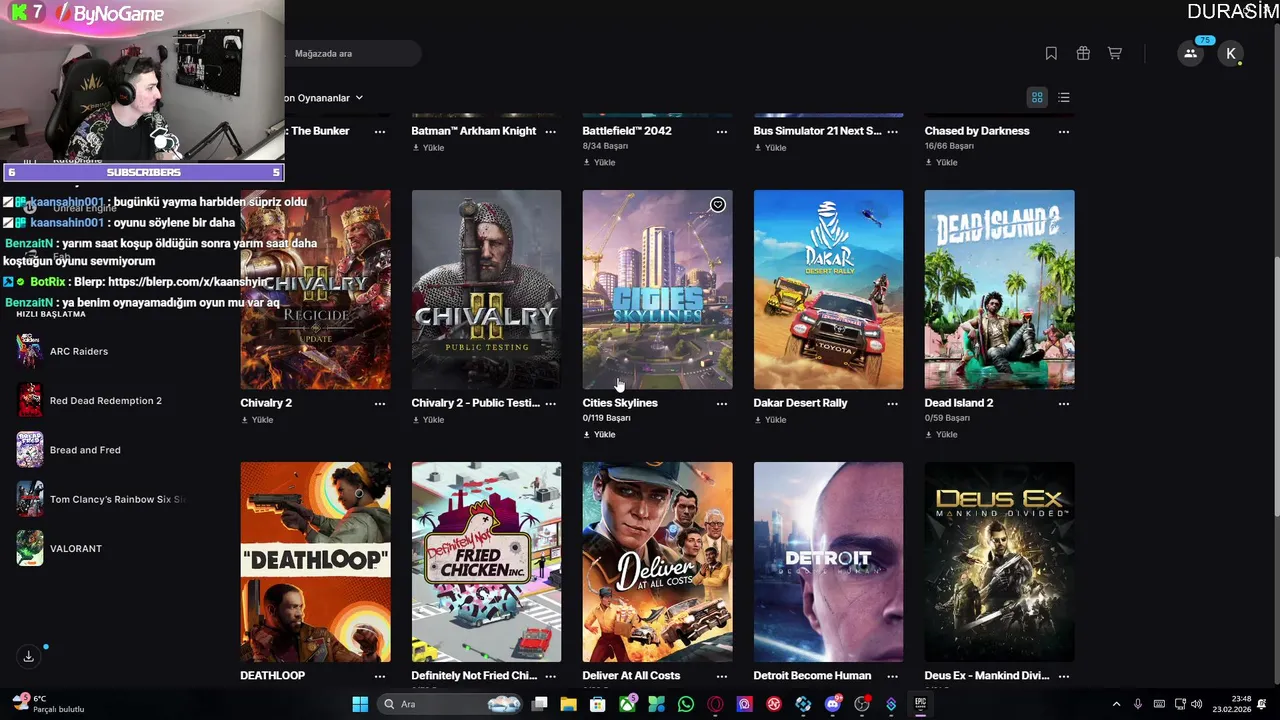Open Epic Games Launcher taskbar icon
1280x720 pixels.
[x=920, y=704]
